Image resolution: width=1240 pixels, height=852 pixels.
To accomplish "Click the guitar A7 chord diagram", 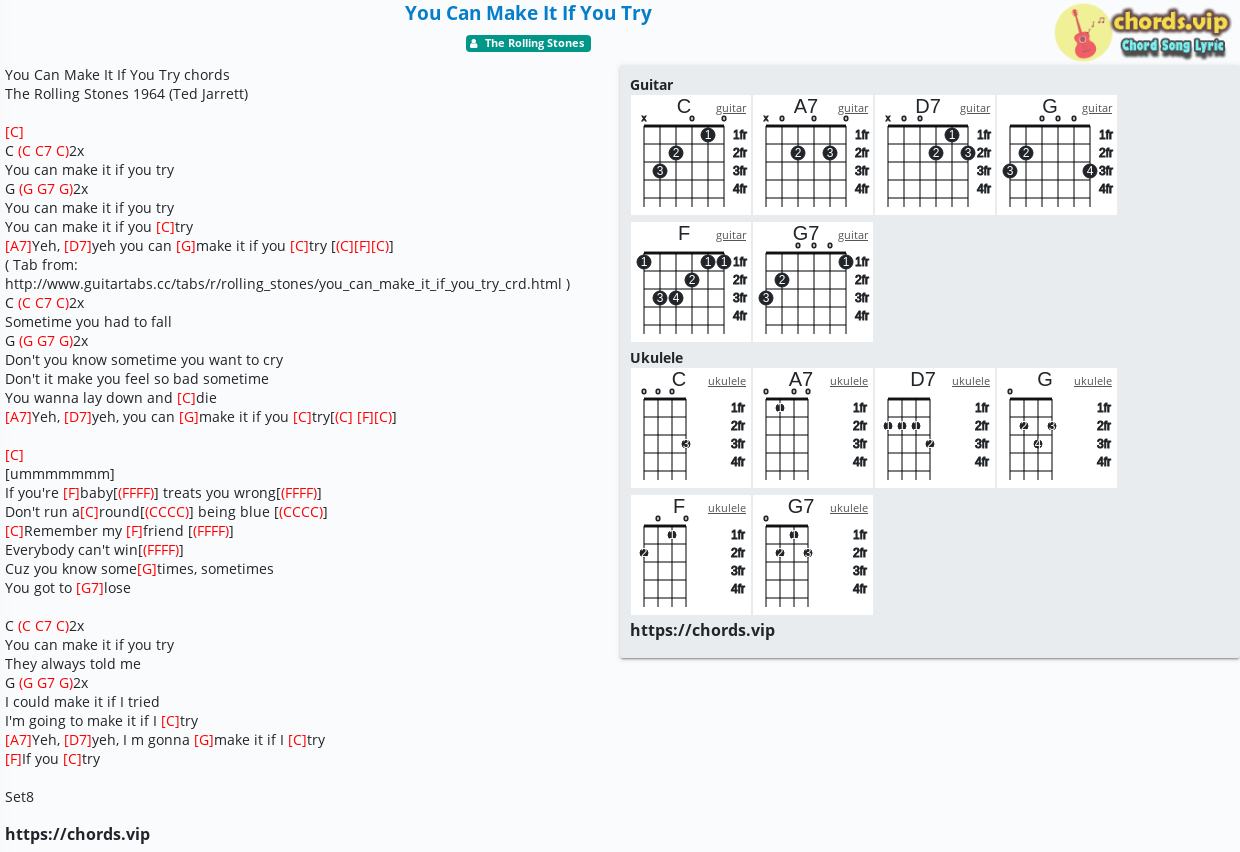I will (x=813, y=155).
